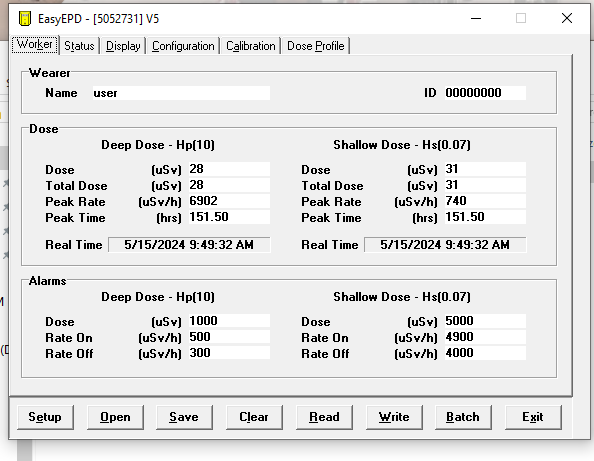Open the Dose Profile tab
The image size is (594, 461).
point(316,46)
